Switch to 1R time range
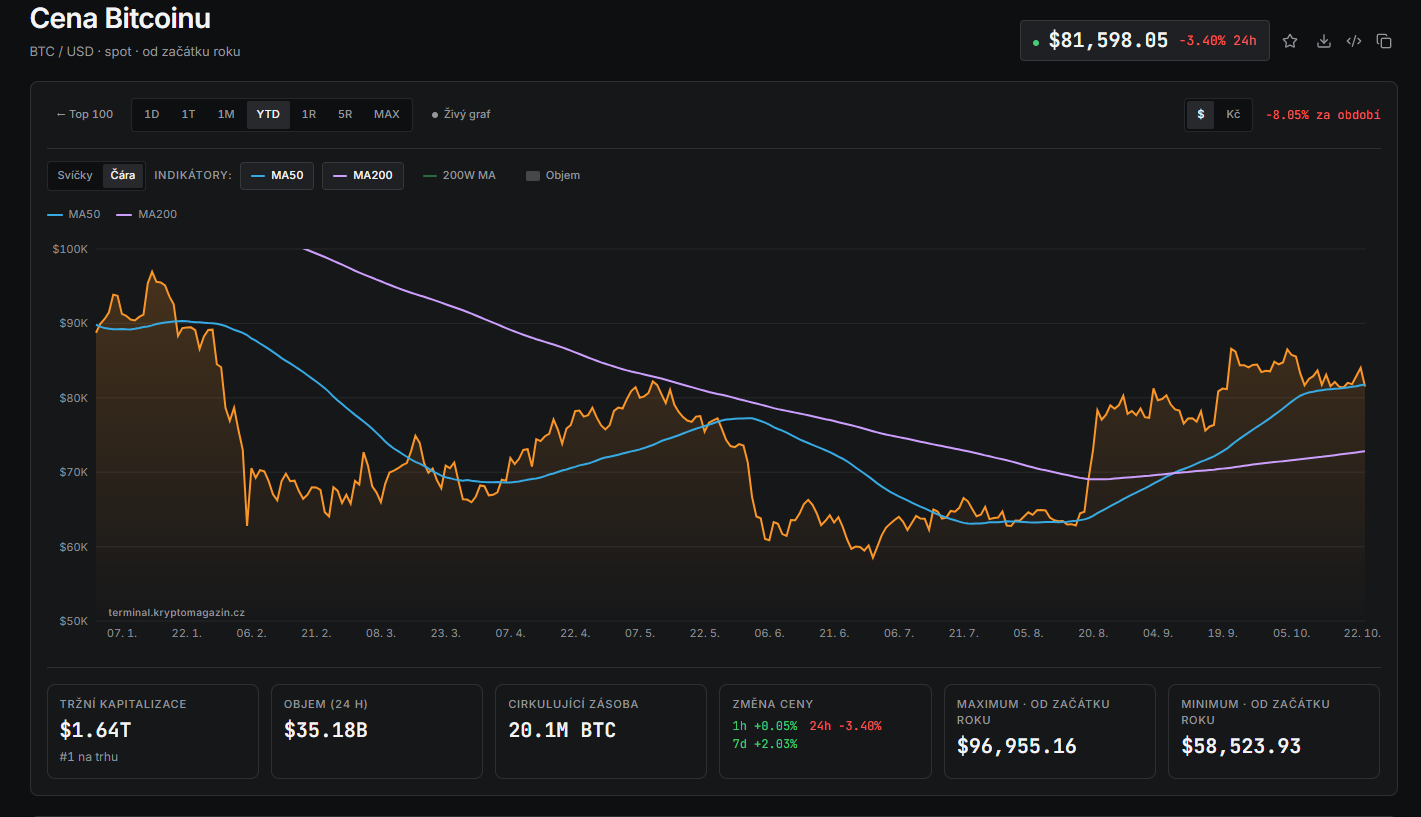Screen dimensions: 1421x817 tap(309, 114)
